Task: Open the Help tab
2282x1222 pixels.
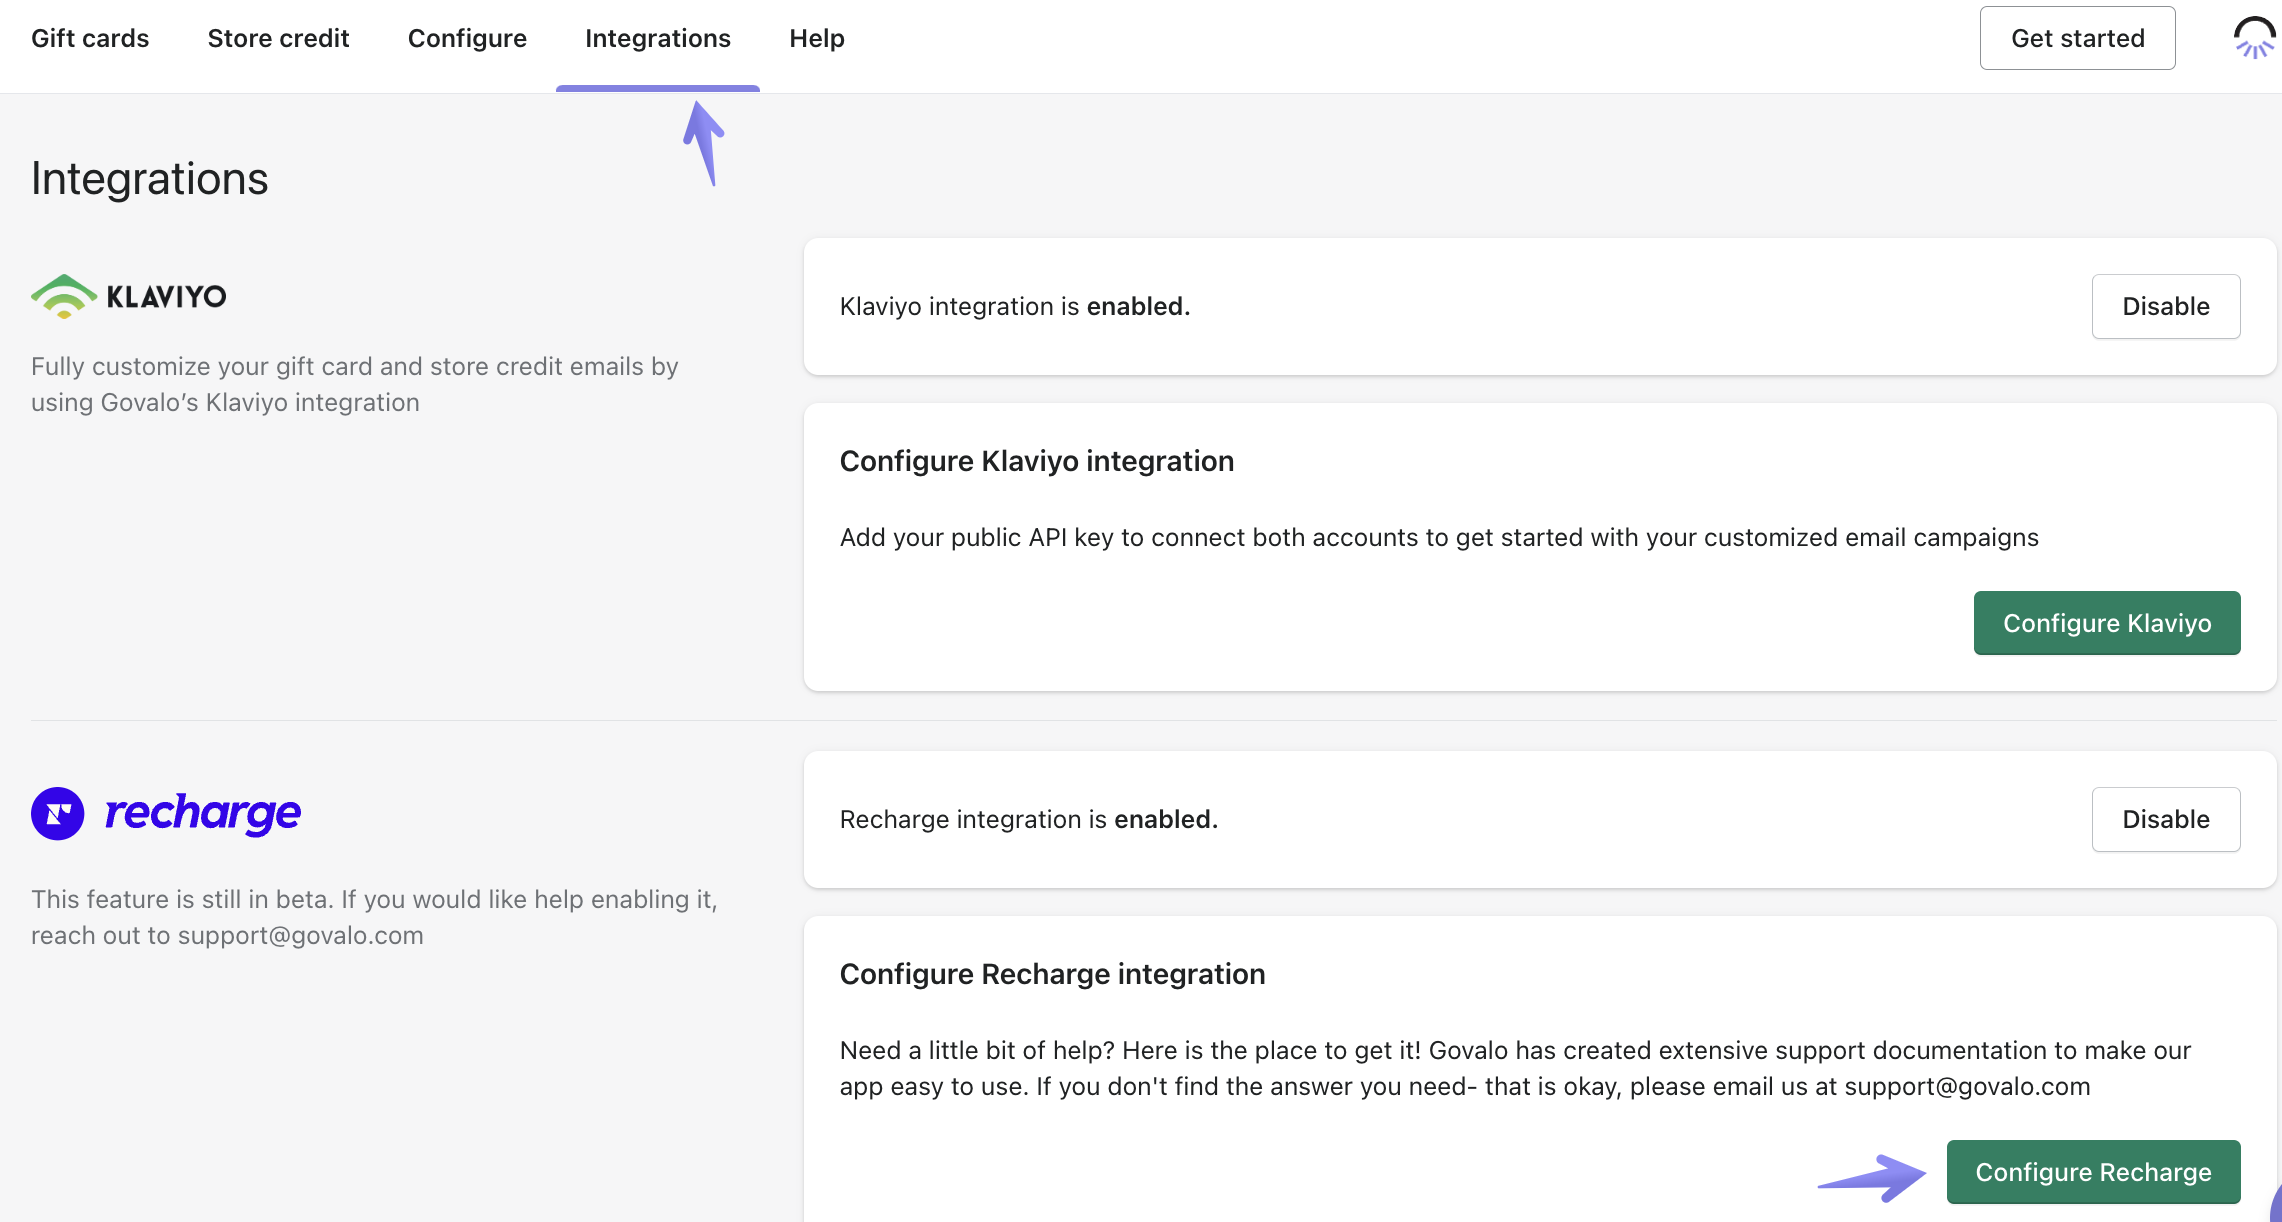Action: 816,39
